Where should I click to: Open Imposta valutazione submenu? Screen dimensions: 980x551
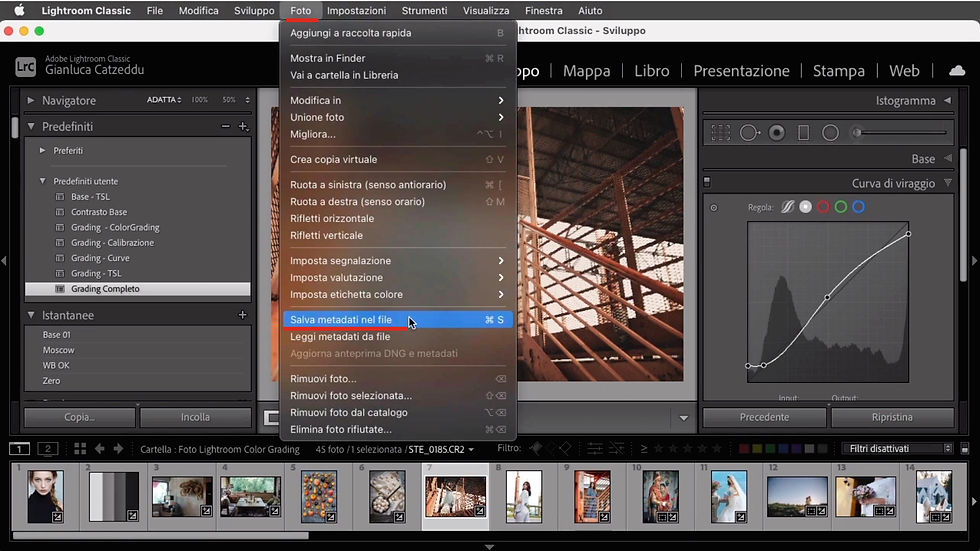point(398,277)
